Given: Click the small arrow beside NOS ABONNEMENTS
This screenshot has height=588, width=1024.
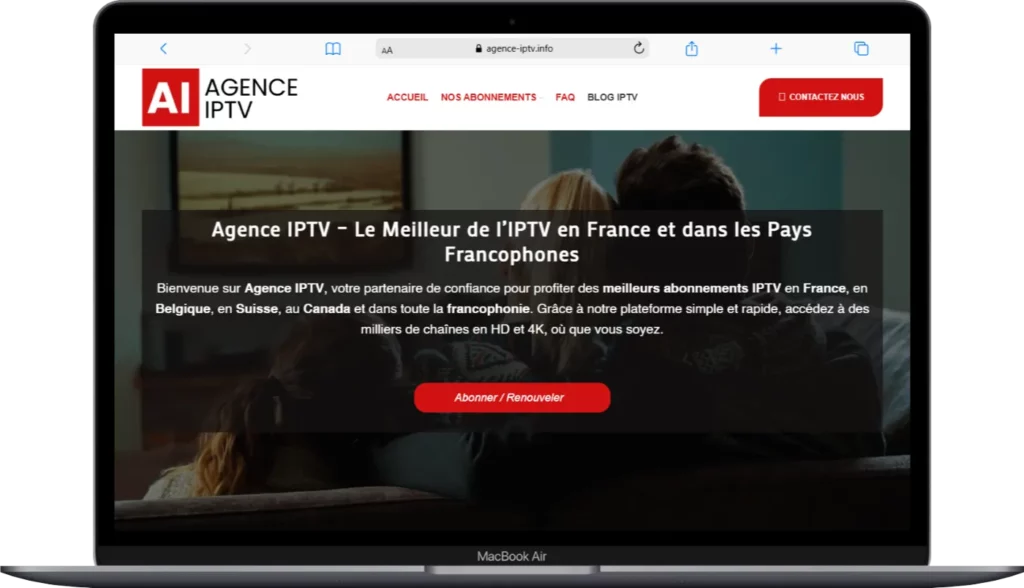Looking at the screenshot, I should [541, 98].
